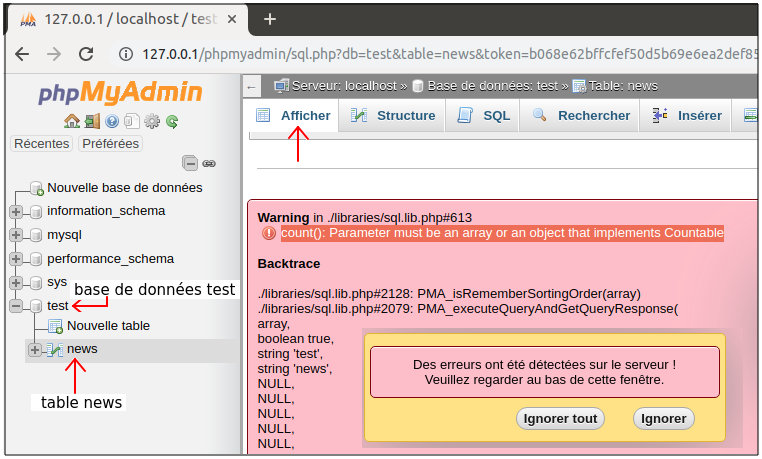Switch to the Insérer tab
762x459 pixels.
coord(686,116)
